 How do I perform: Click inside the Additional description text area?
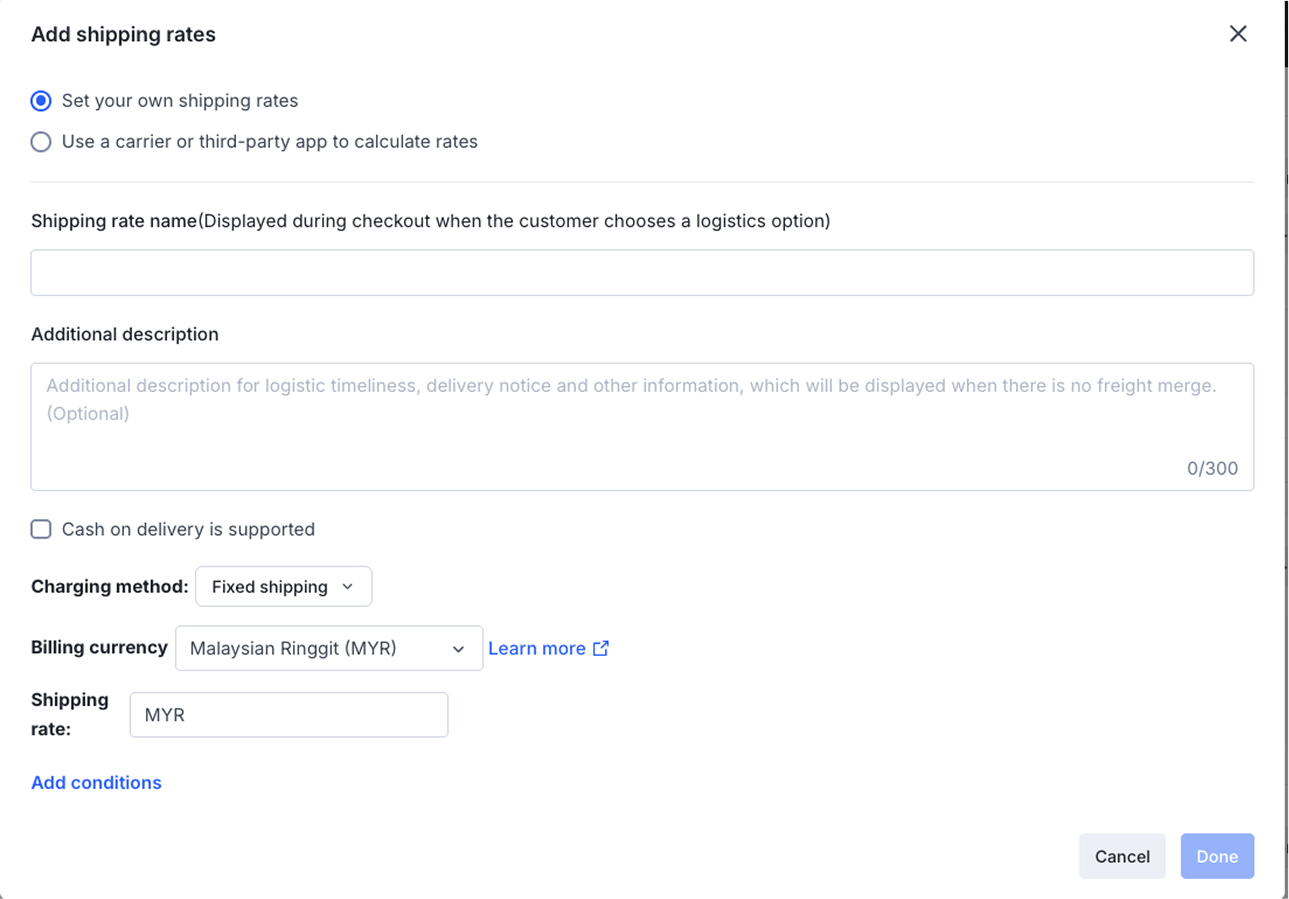pos(642,440)
